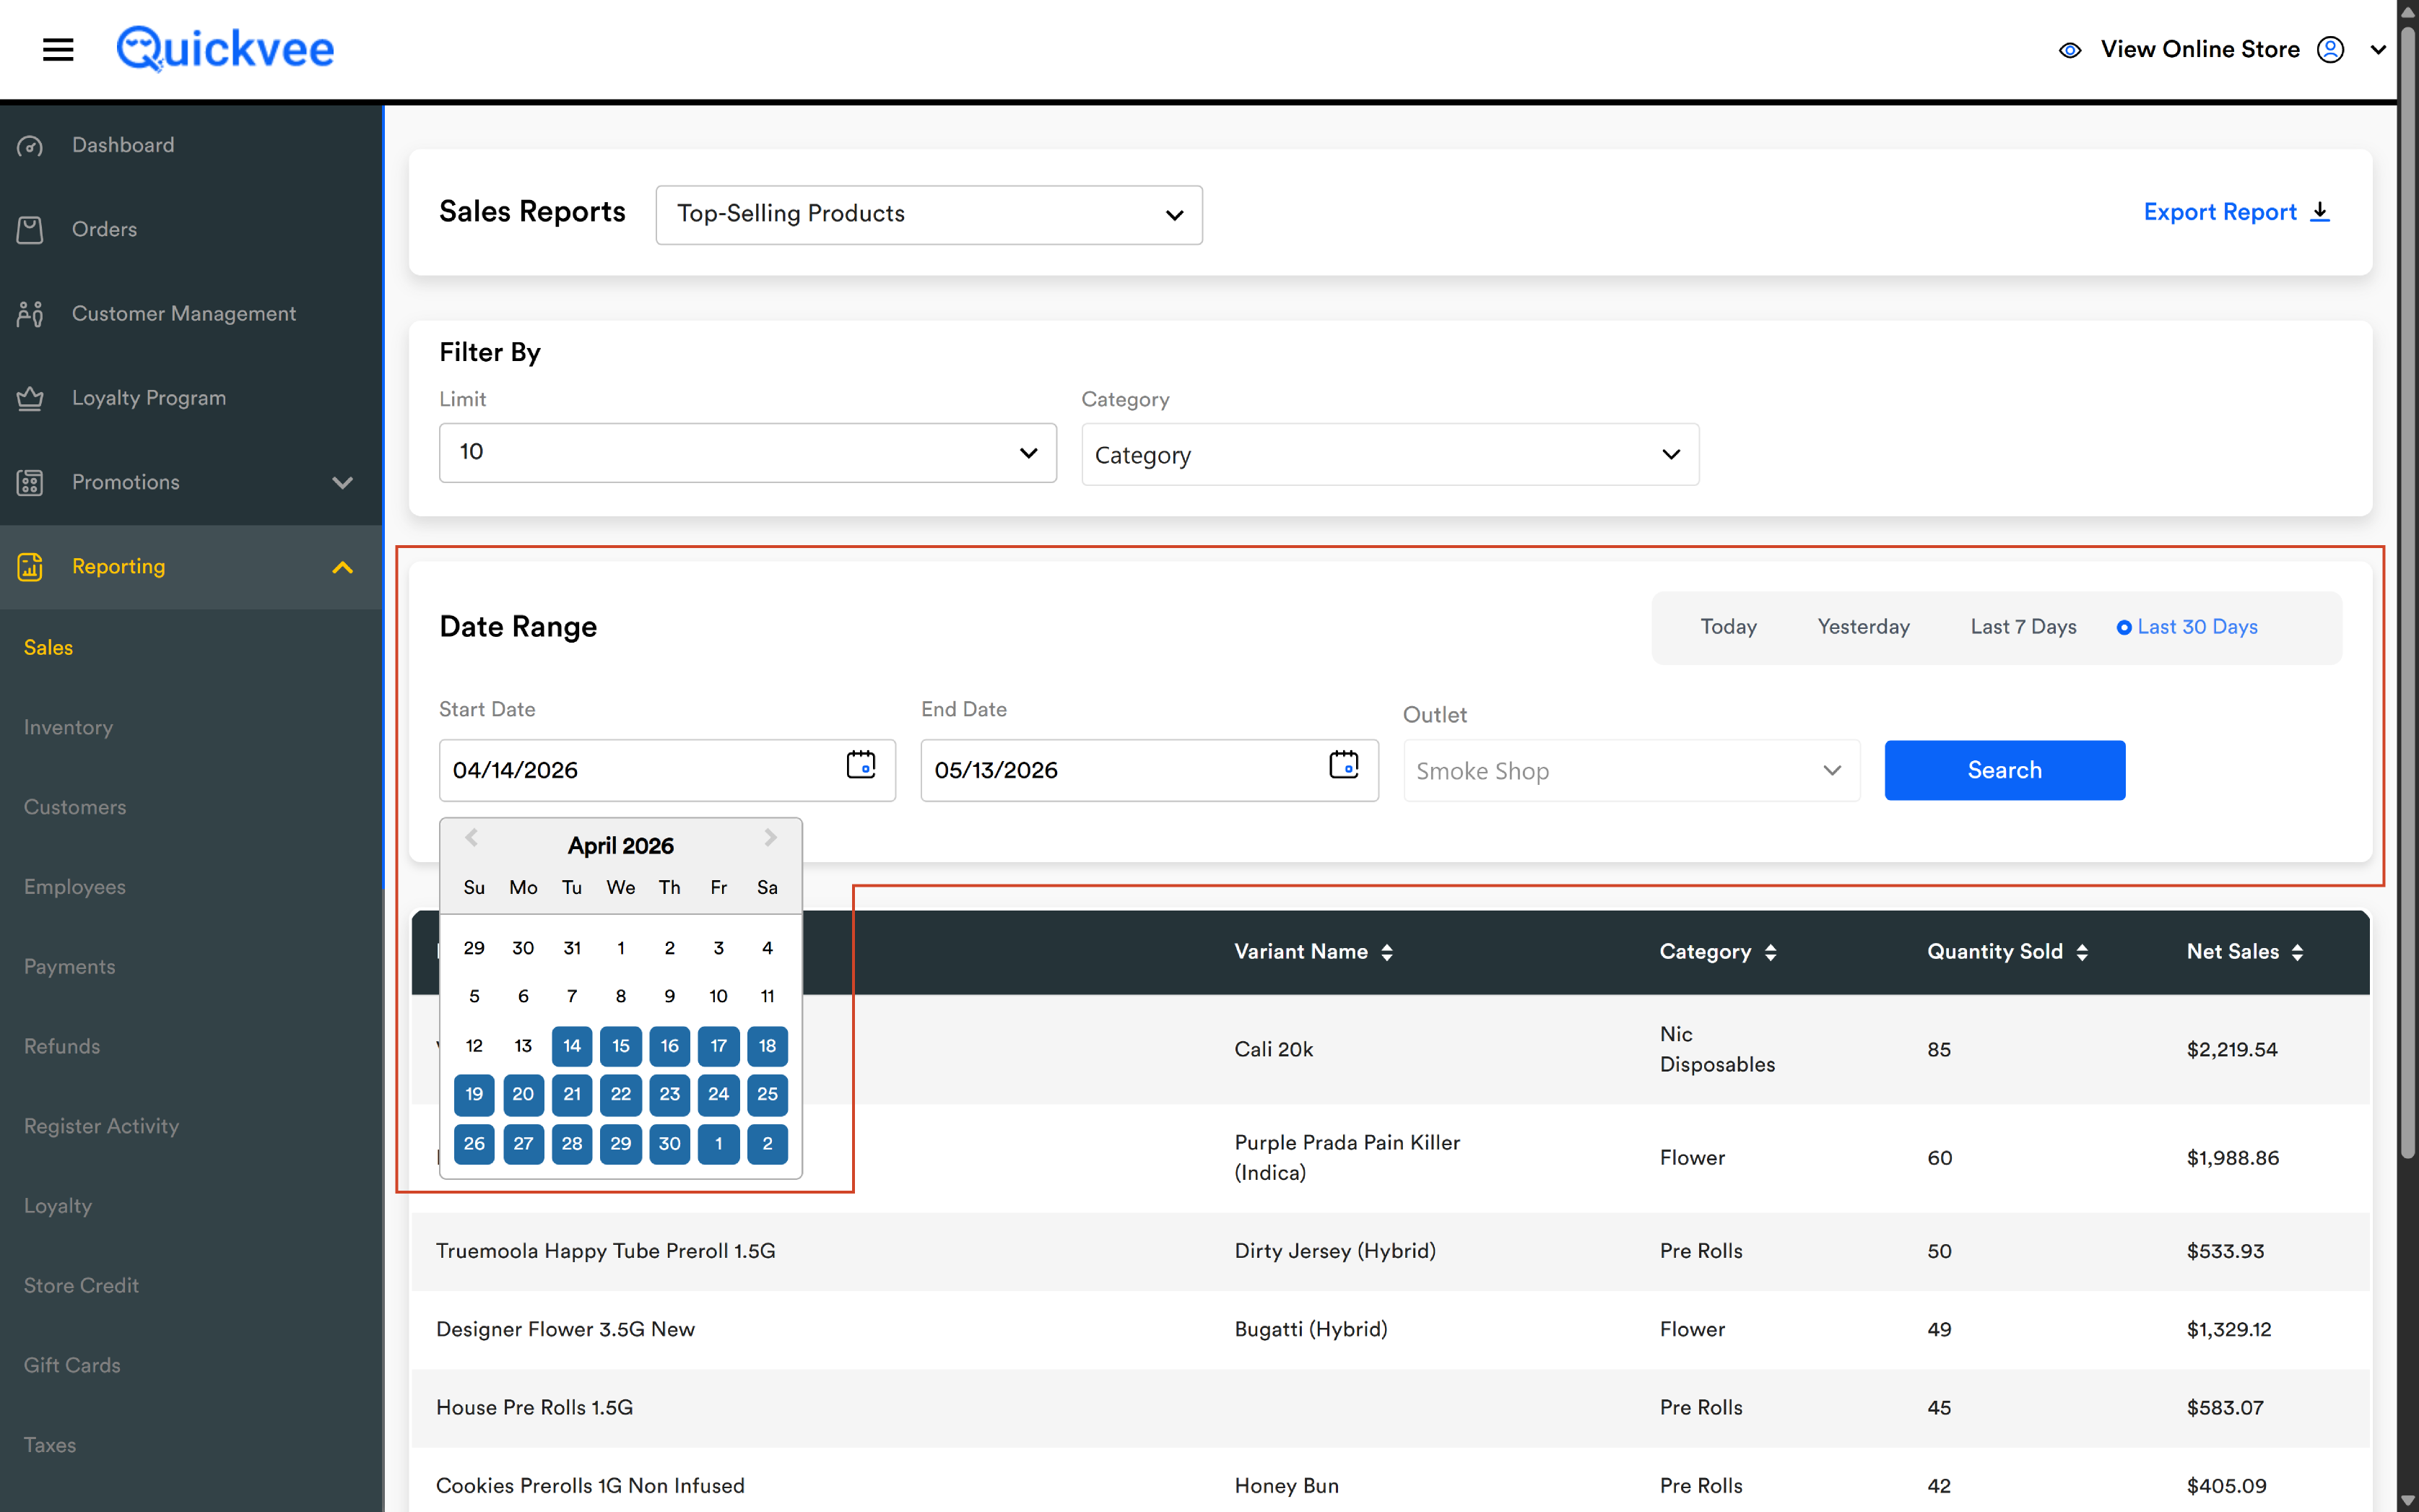
Task: Open the Limit dropdown showing 10
Action: (748, 452)
